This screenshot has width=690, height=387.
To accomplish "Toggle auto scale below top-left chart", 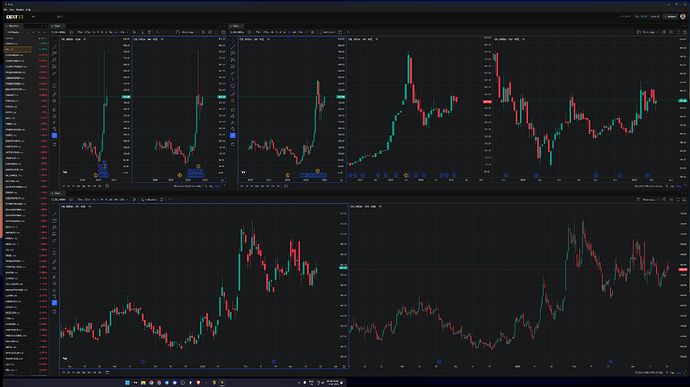I will coord(217,186).
